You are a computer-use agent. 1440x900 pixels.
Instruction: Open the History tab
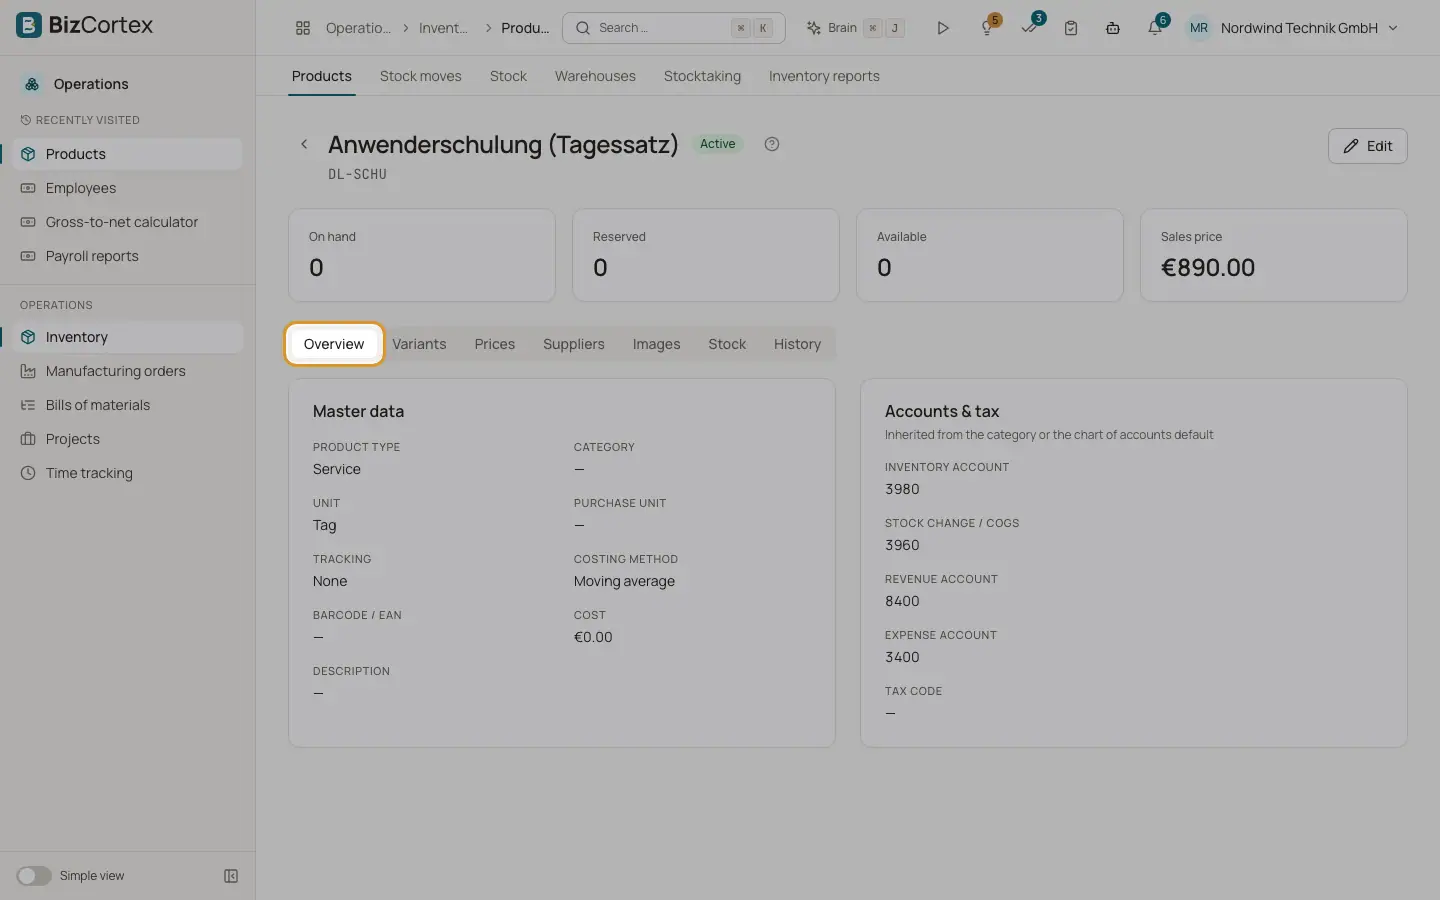(x=797, y=344)
